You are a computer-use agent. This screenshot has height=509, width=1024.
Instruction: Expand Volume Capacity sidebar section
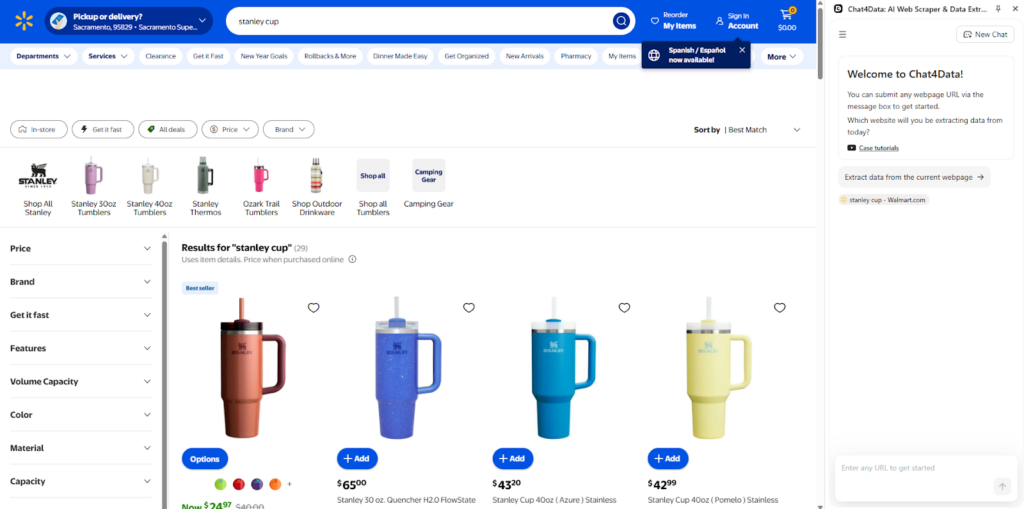81,382
